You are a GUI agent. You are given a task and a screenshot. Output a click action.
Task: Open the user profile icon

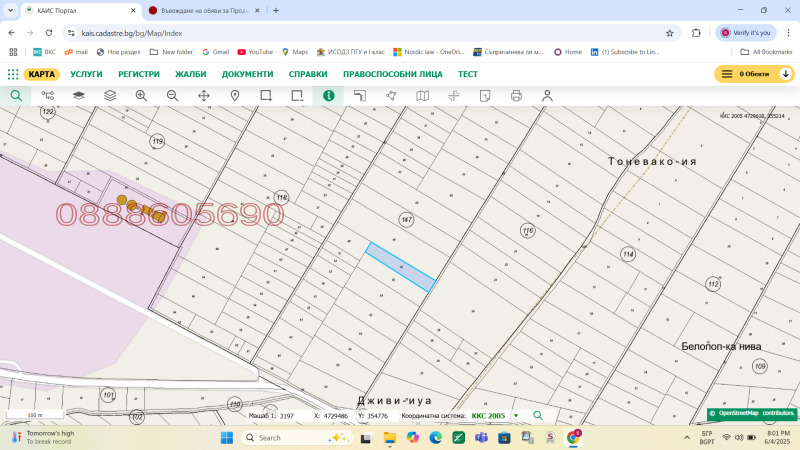point(547,96)
